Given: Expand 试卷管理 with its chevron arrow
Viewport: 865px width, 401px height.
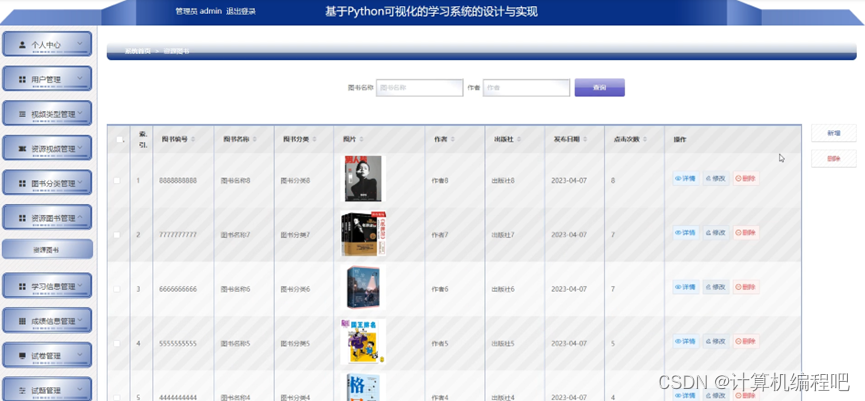Looking at the screenshot, I should point(80,354).
